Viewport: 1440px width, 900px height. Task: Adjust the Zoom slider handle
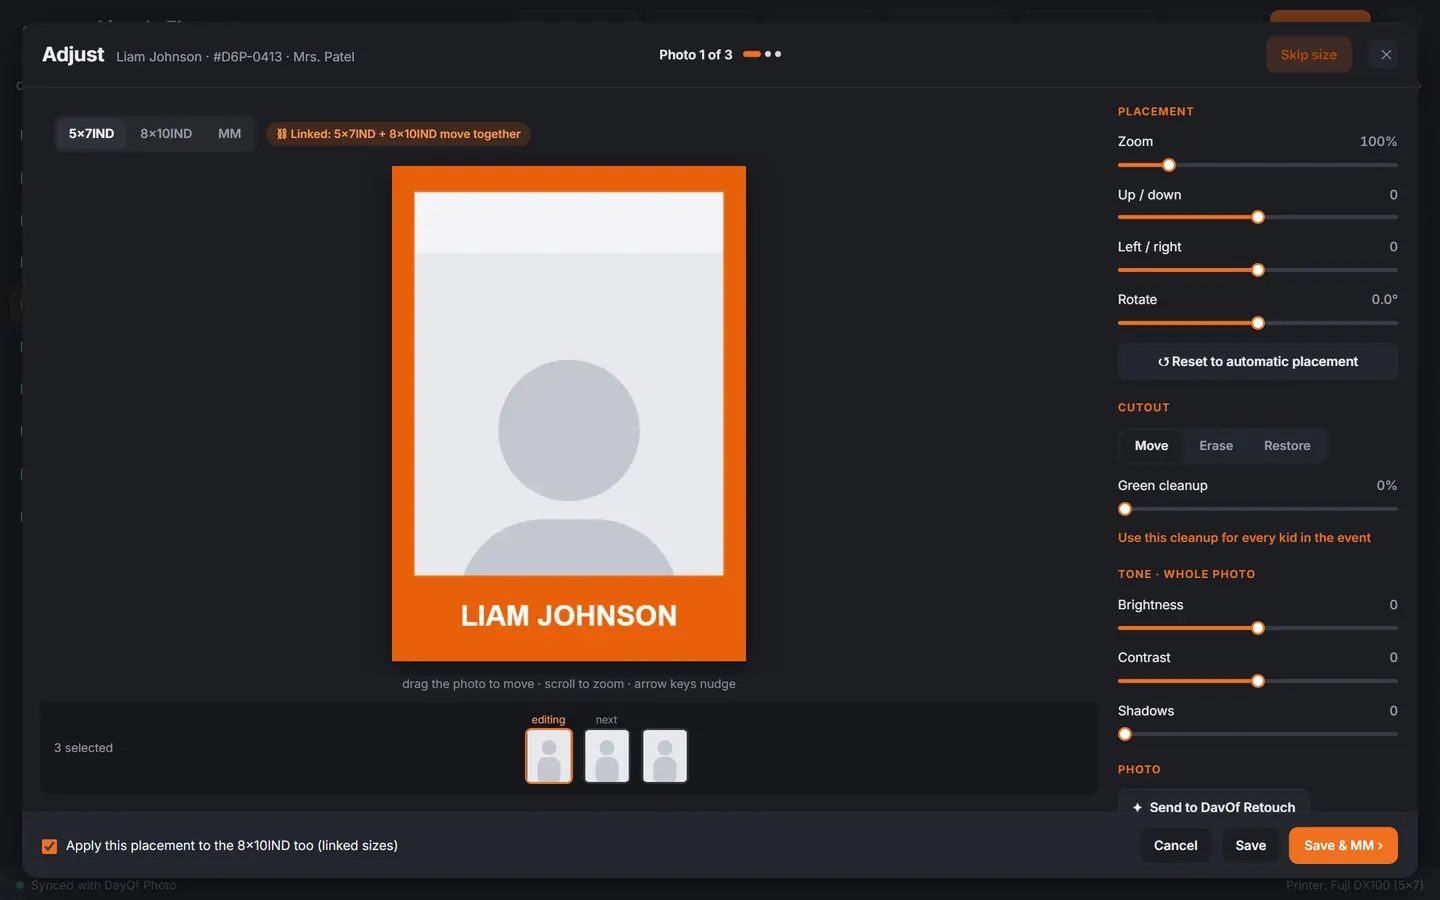tap(1169, 165)
